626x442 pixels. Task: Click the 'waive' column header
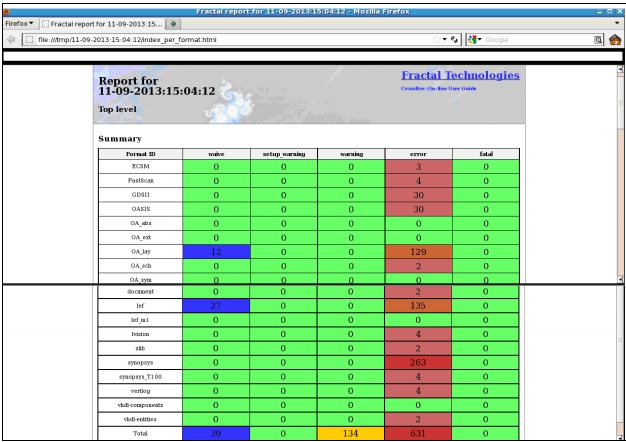click(x=216, y=154)
